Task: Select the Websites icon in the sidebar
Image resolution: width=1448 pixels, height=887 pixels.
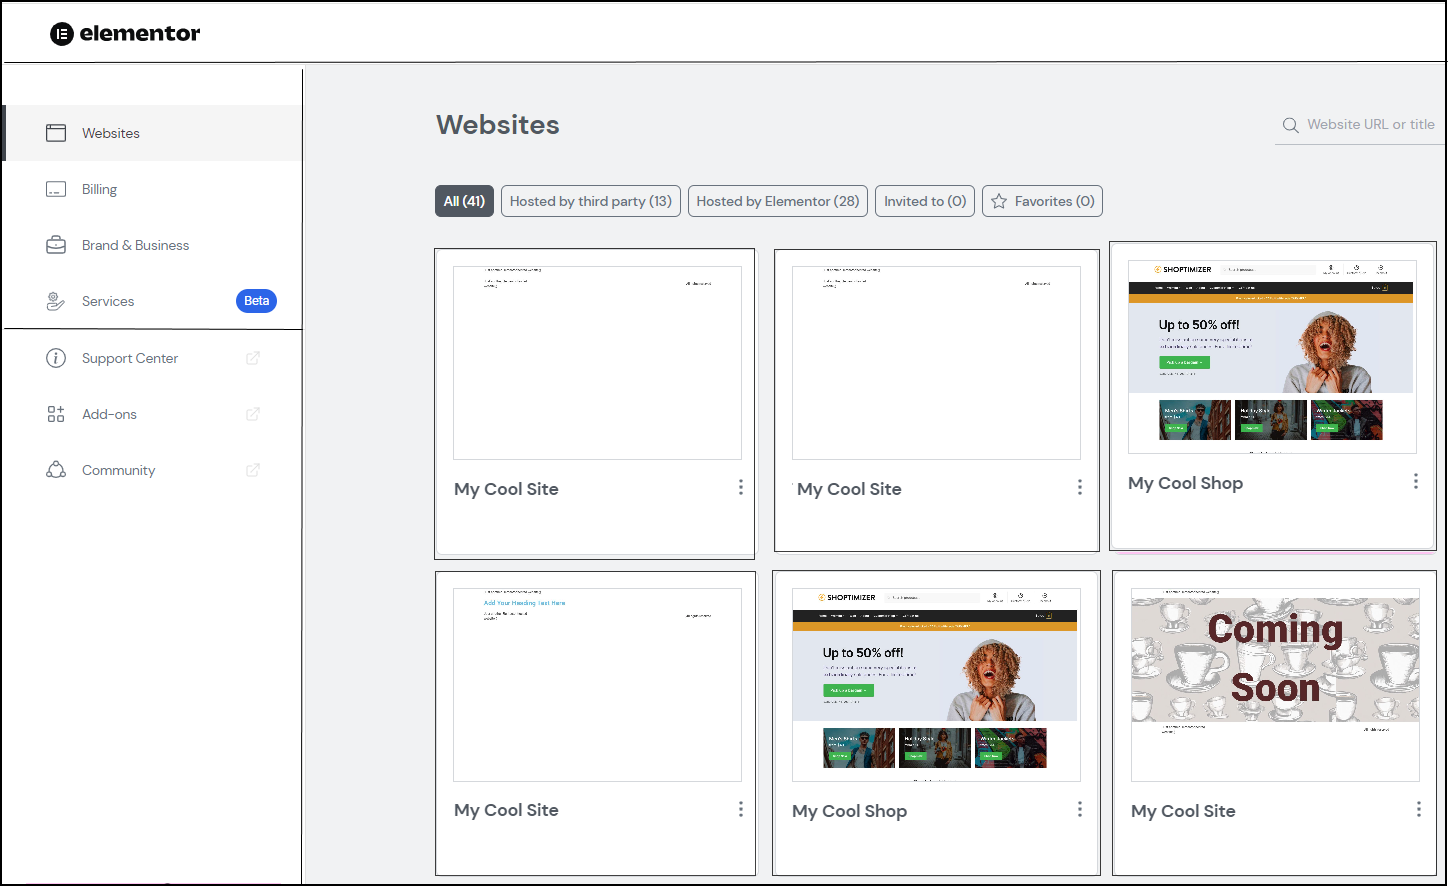Action: [56, 132]
